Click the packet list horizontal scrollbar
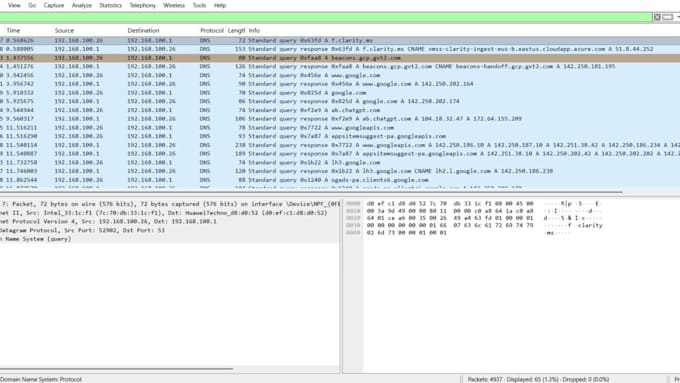 coord(311,192)
